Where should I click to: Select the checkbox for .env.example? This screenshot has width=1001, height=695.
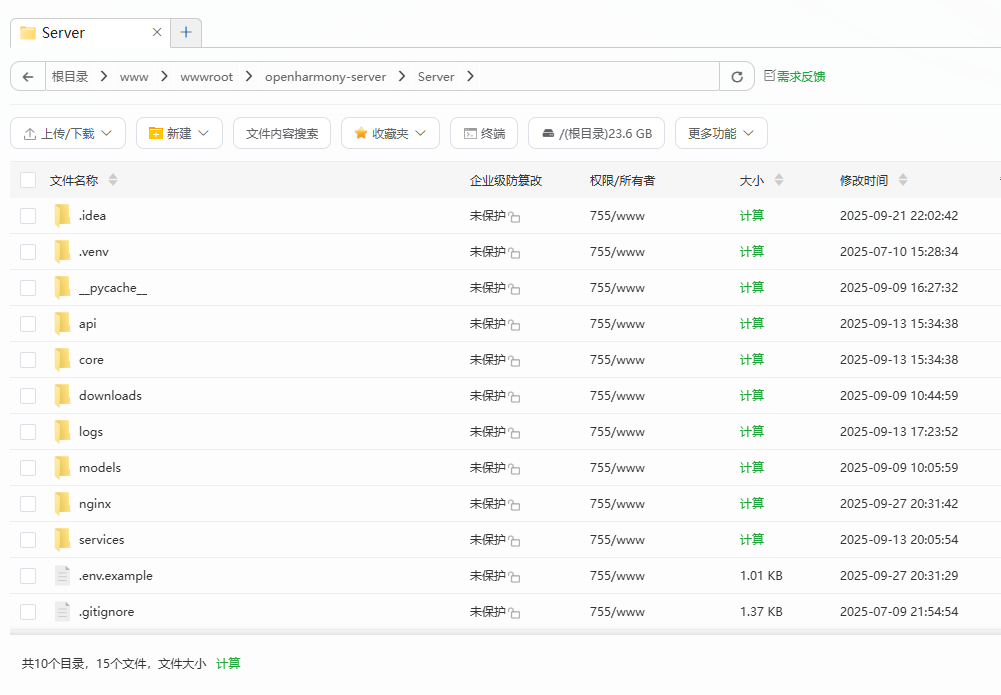click(x=28, y=576)
